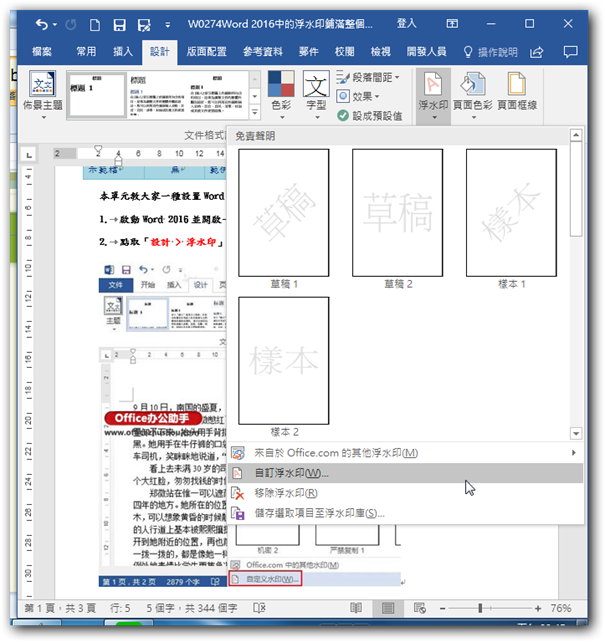The height and width of the screenshot is (642, 605).
Task: Open the 頁面色彩 page color dropdown
Action: click(x=473, y=95)
